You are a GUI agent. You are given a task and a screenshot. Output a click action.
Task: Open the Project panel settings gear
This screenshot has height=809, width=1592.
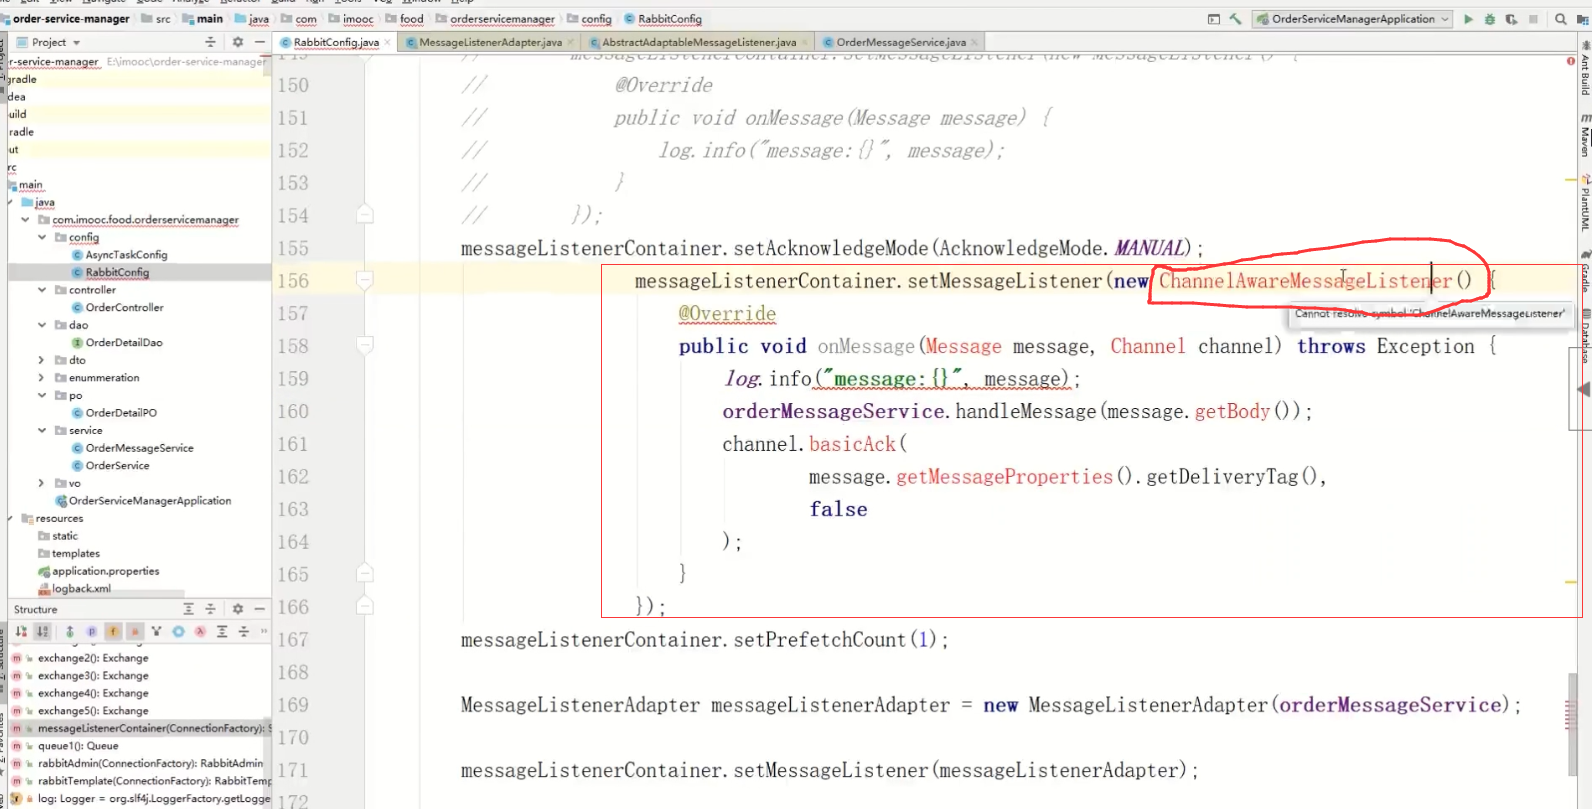pos(238,42)
